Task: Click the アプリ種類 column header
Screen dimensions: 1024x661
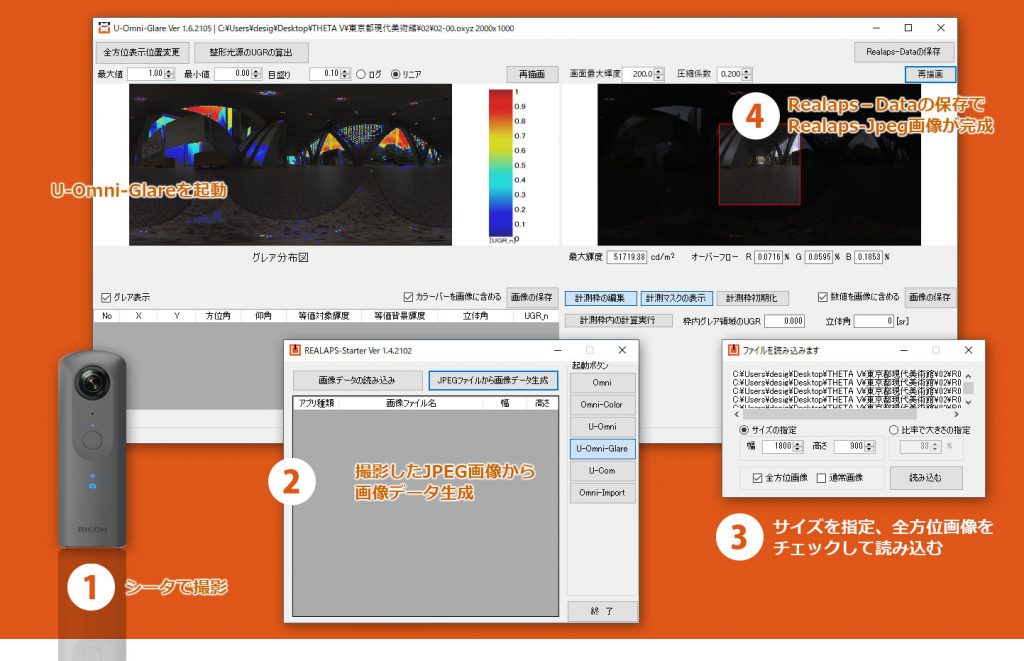Action: tap(316, 404)
